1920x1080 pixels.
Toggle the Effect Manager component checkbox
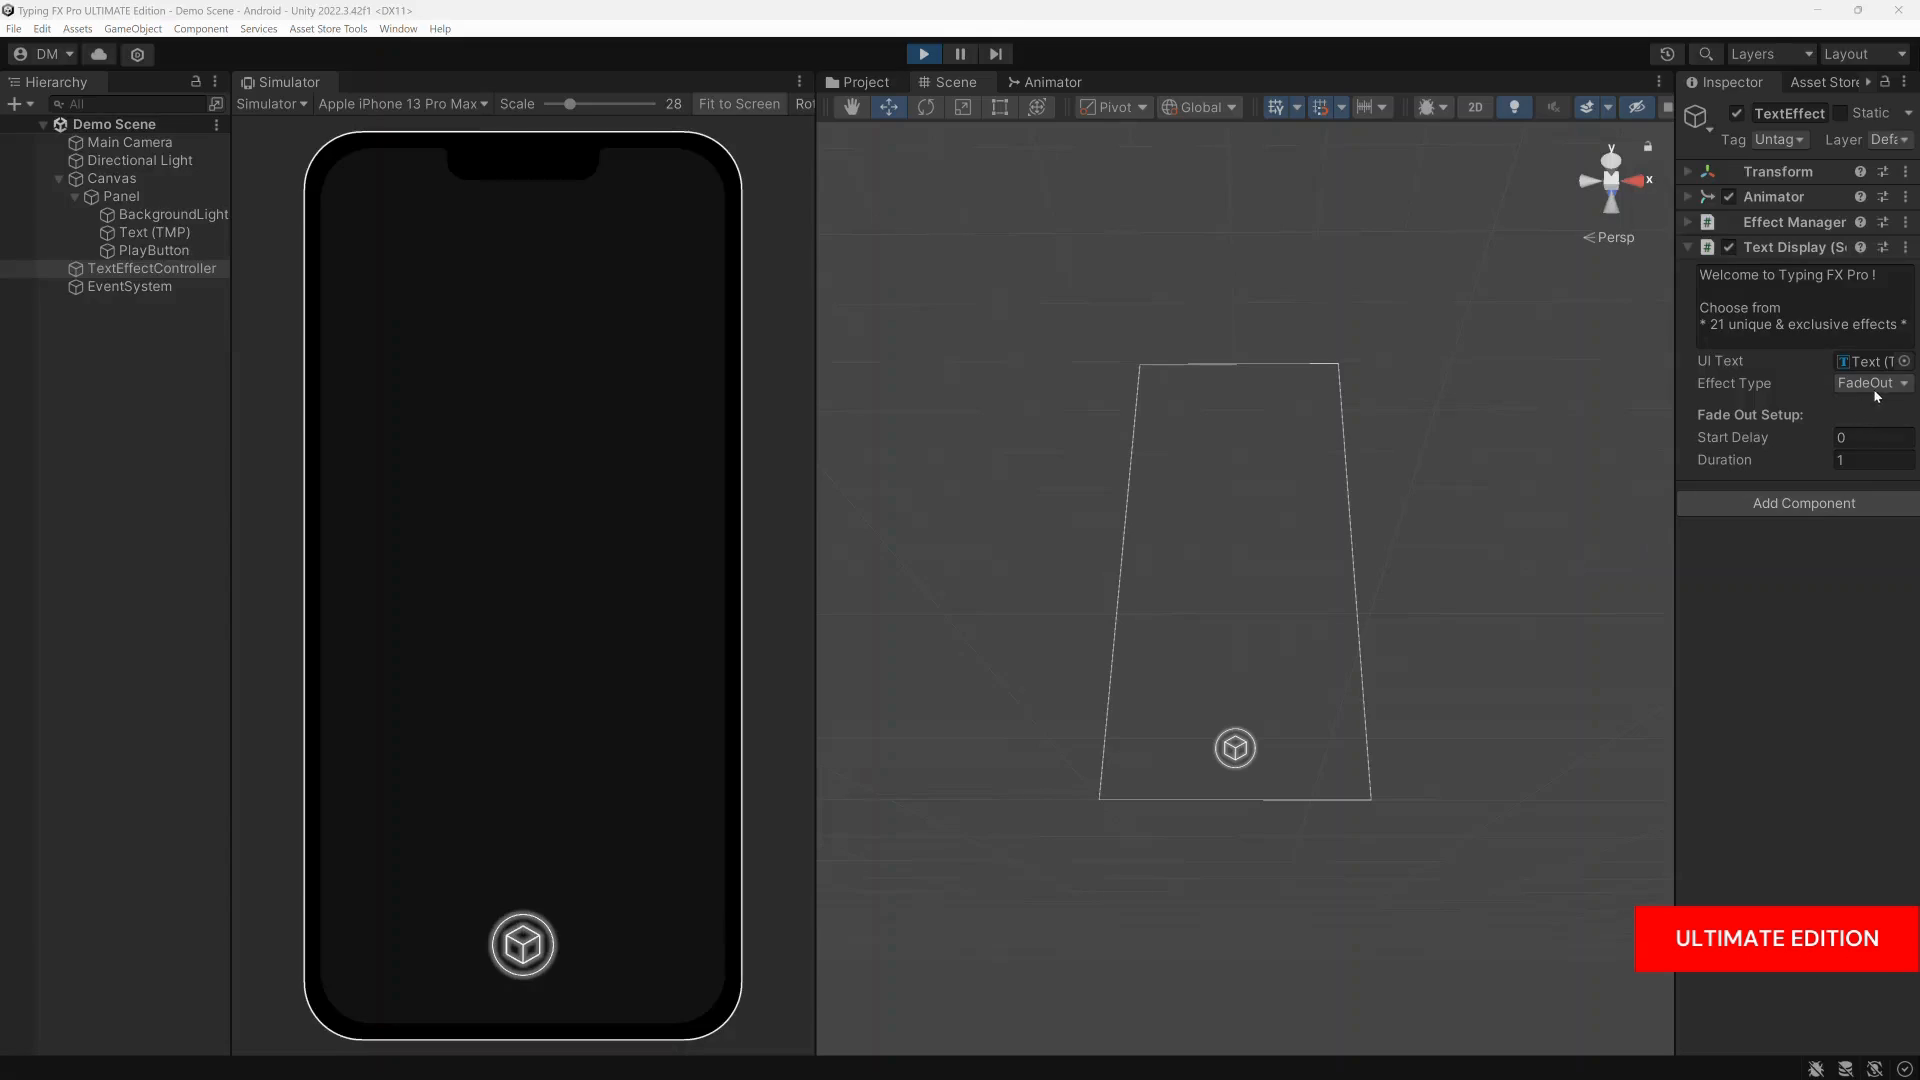click(1729, 222)
